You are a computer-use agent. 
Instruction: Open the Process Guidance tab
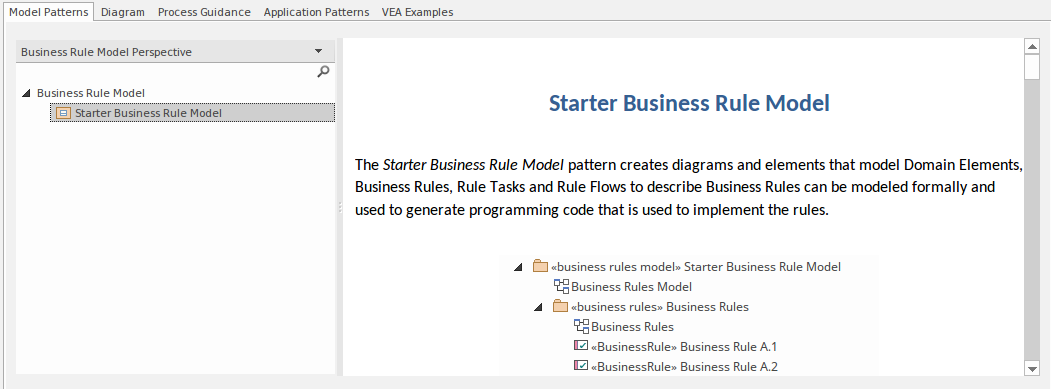(204, 12)
